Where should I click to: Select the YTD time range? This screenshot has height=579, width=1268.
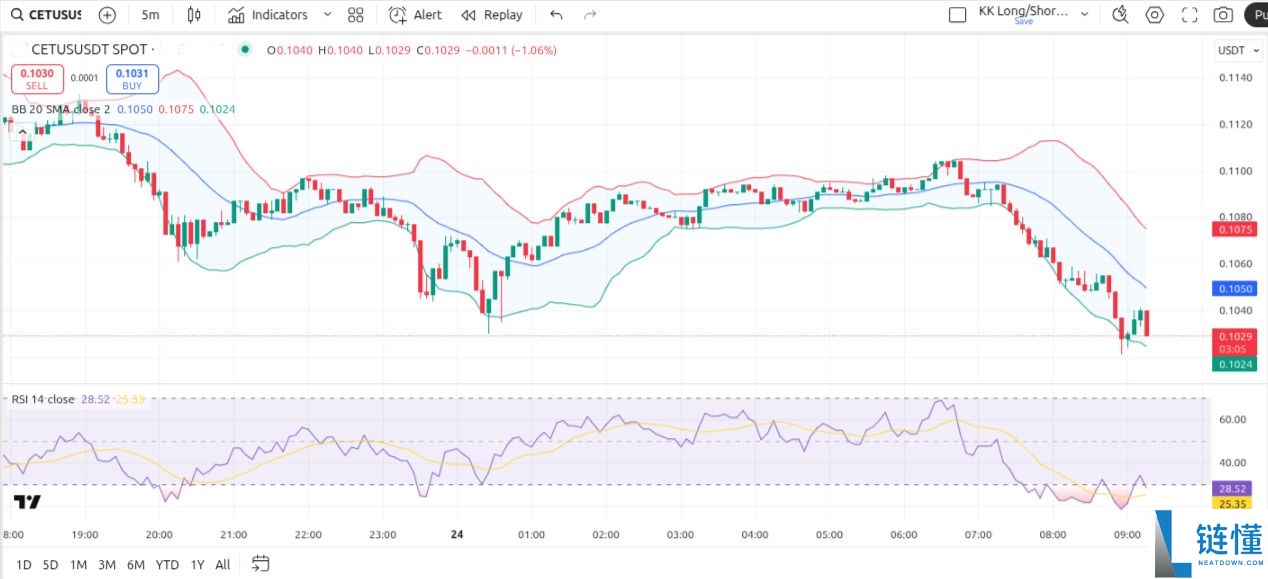point(167,565)
